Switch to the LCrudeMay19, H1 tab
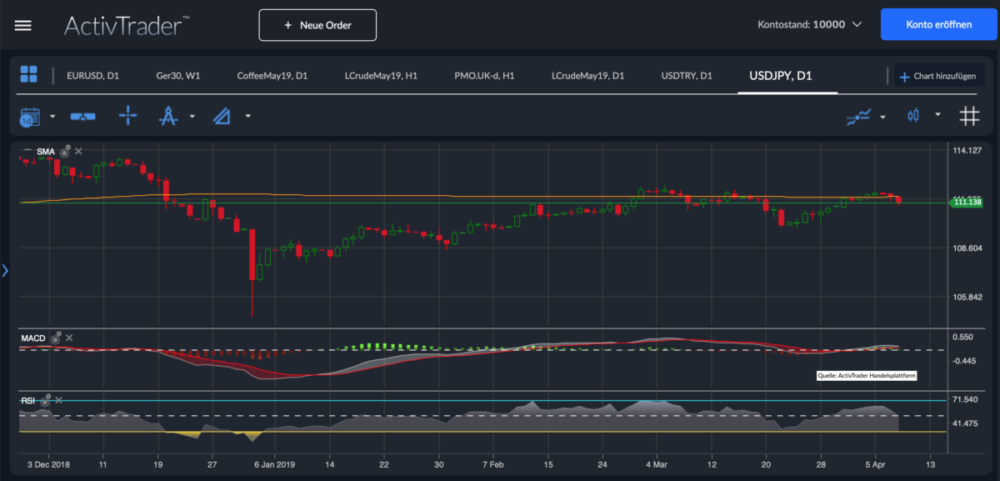This screenshot has height=481, width=1000. 381,75
